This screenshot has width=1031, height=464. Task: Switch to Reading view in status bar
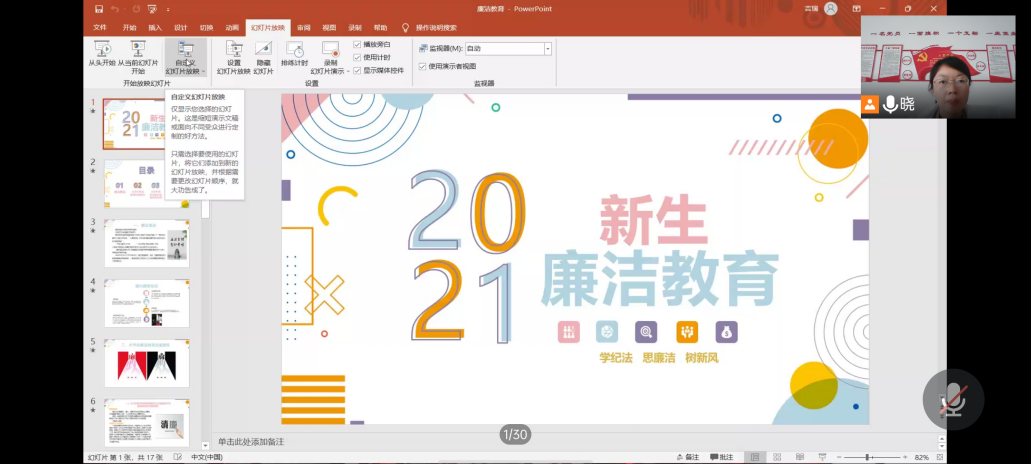(799, 457)
